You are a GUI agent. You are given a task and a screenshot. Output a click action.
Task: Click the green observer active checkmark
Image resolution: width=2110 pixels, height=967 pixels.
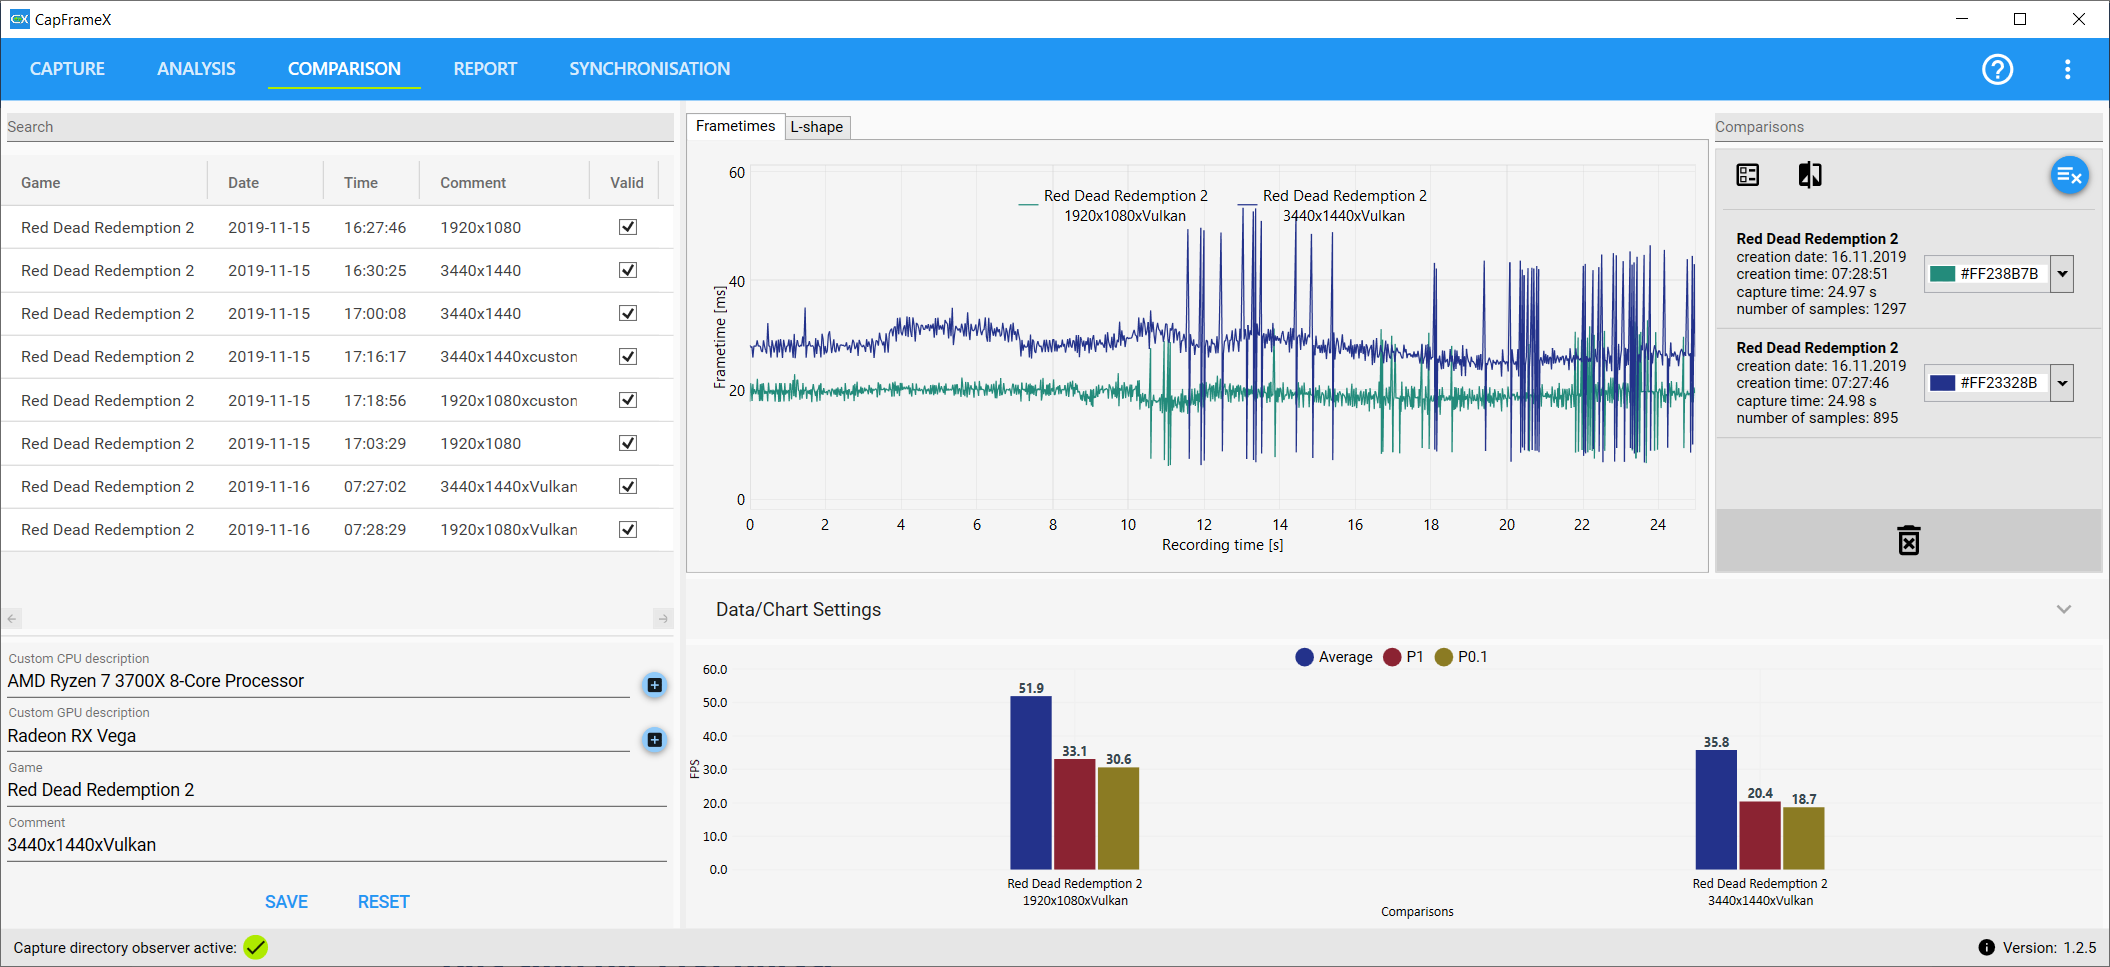tap(256, 947)
